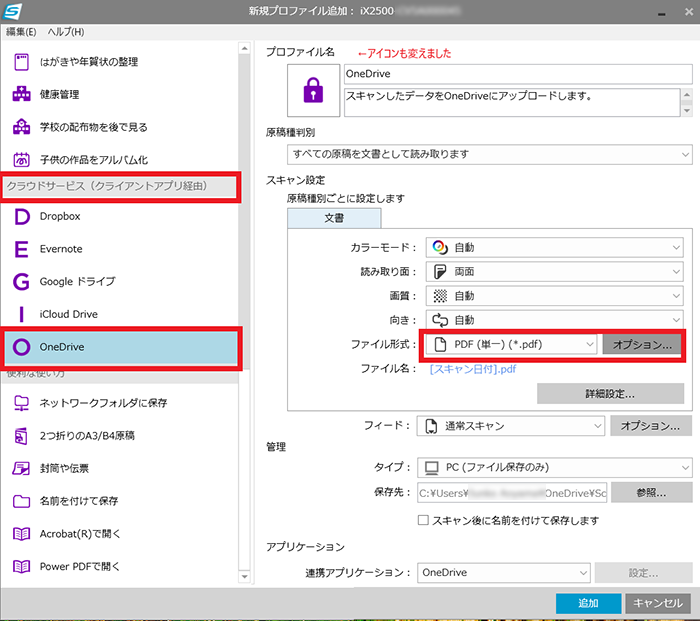Click the children's artwork album icon
The width and height of the screenshot is (700, 621).
pos(21,159)
